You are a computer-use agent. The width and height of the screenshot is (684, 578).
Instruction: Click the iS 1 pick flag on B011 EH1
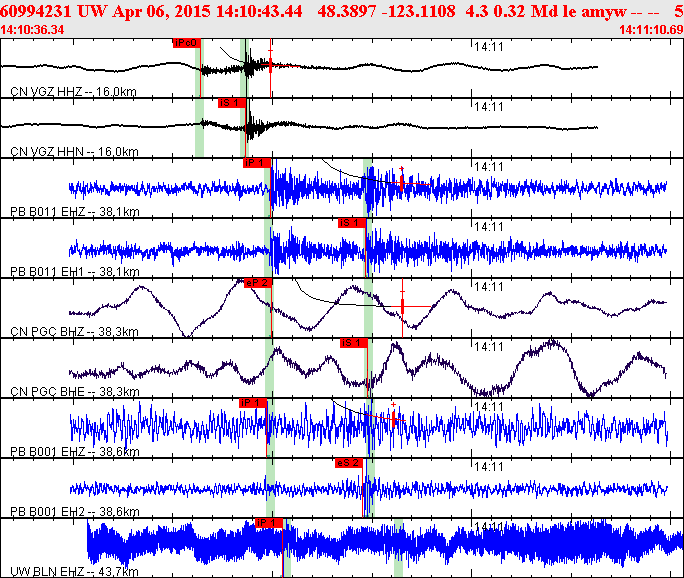pos(352,223)
